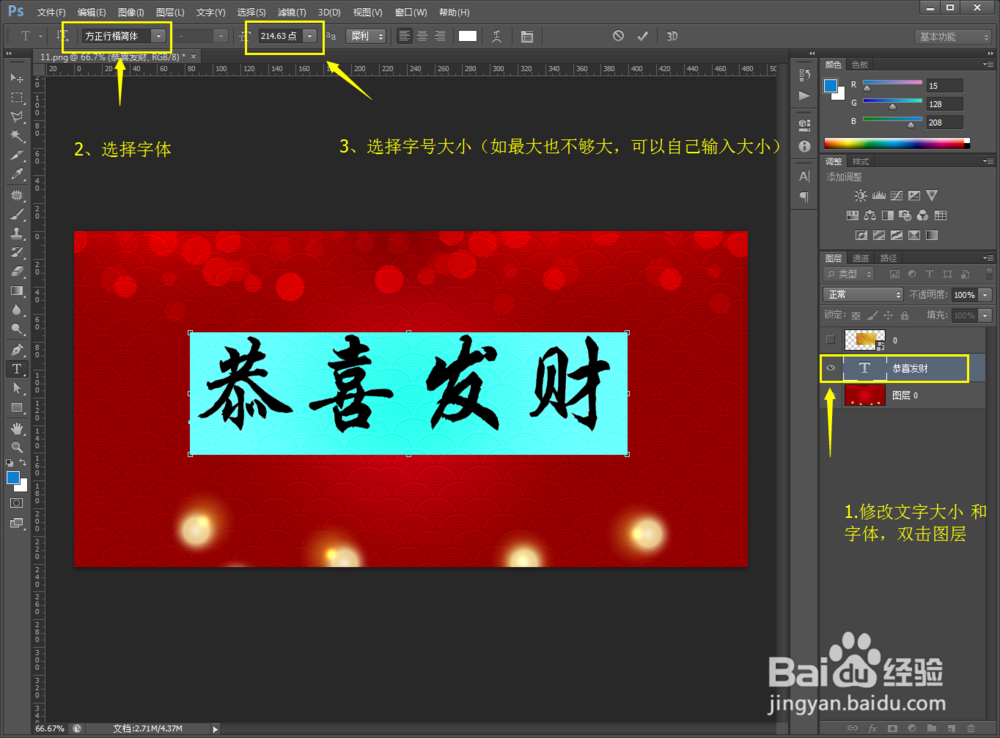This screenshot has width=1000, height=738.
Task: Select layer 图层 0 thumbnail
Action: 864,395
